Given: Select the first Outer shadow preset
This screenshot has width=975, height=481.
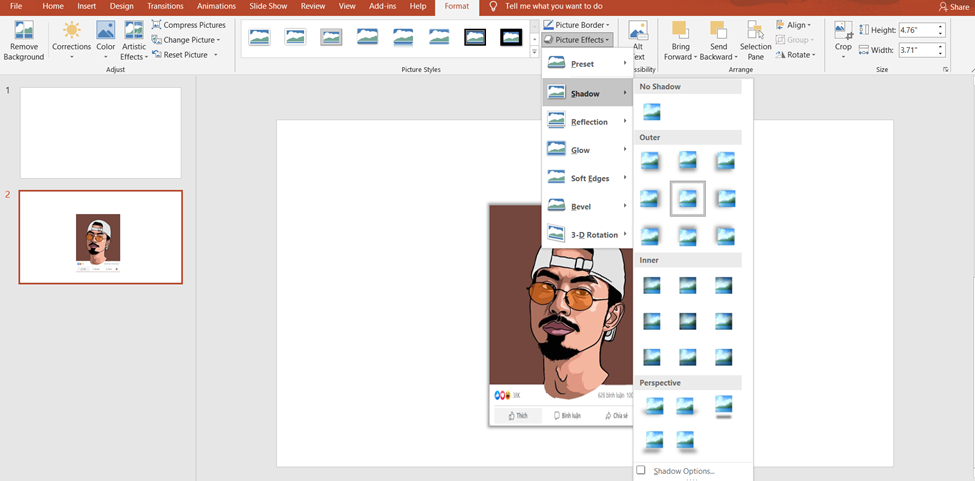Looking at the screenshot, I should pos(652,161).
